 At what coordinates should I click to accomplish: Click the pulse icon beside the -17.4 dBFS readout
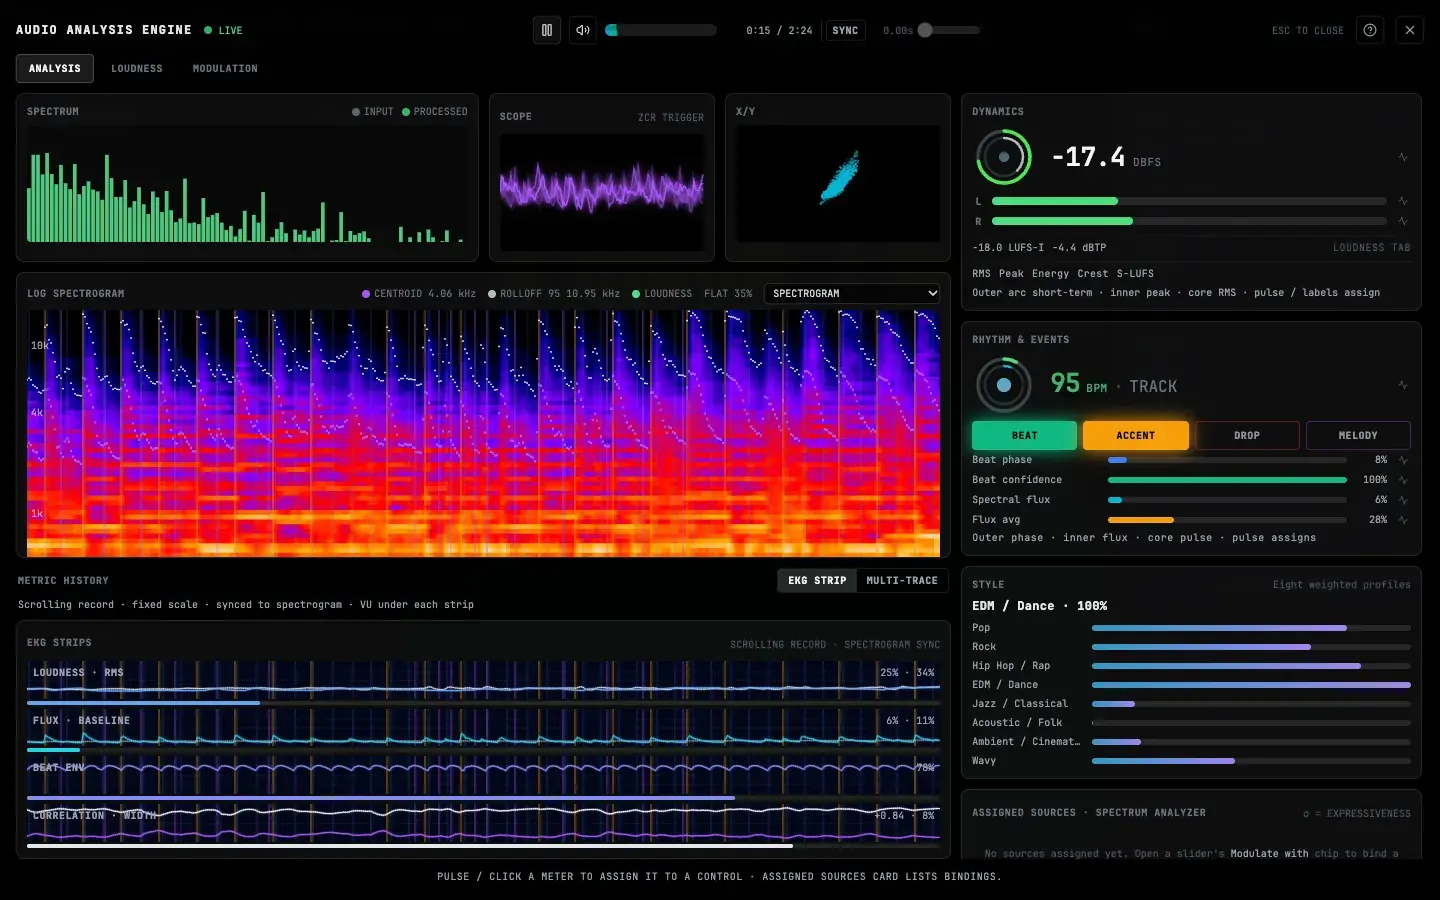1403,157
